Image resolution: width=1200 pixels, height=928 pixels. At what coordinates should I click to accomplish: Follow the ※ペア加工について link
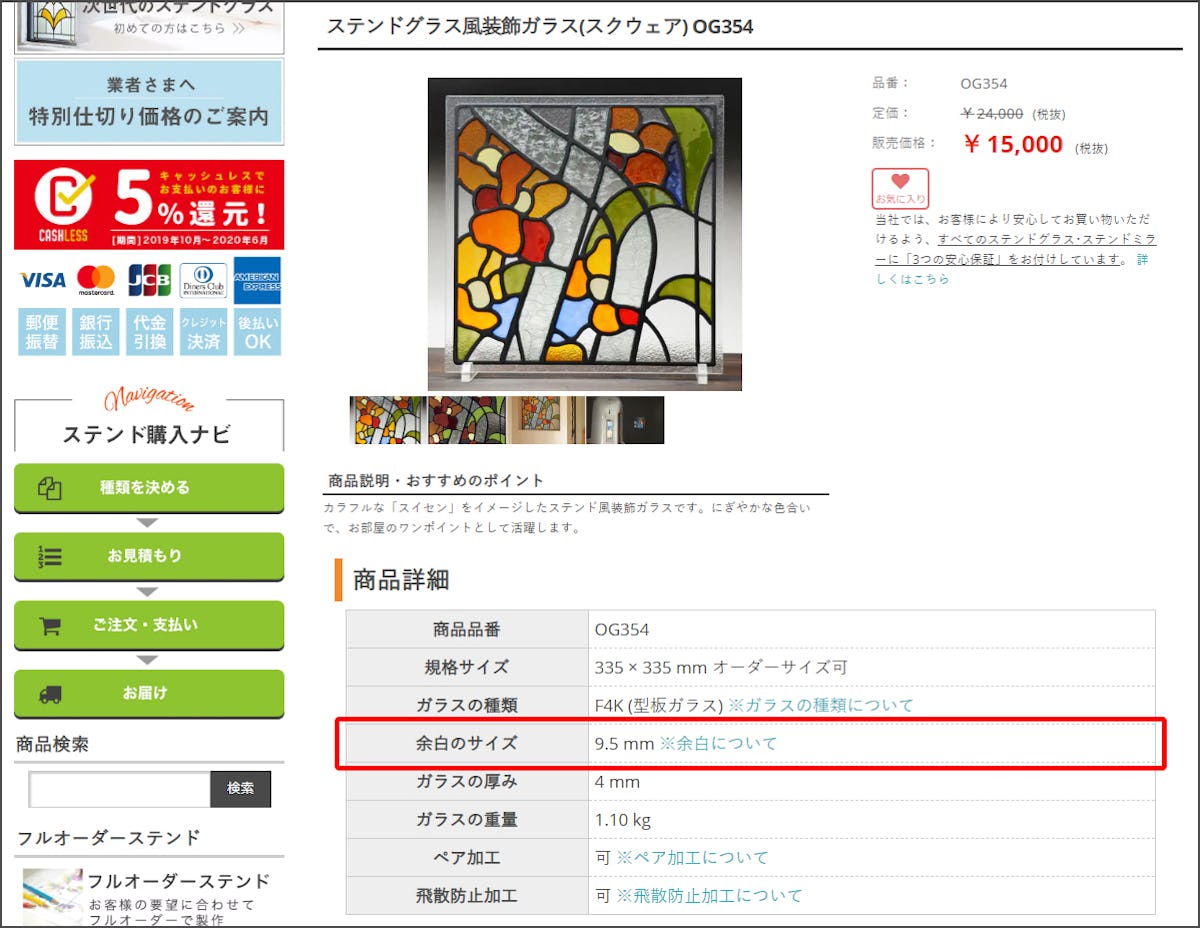692,858
